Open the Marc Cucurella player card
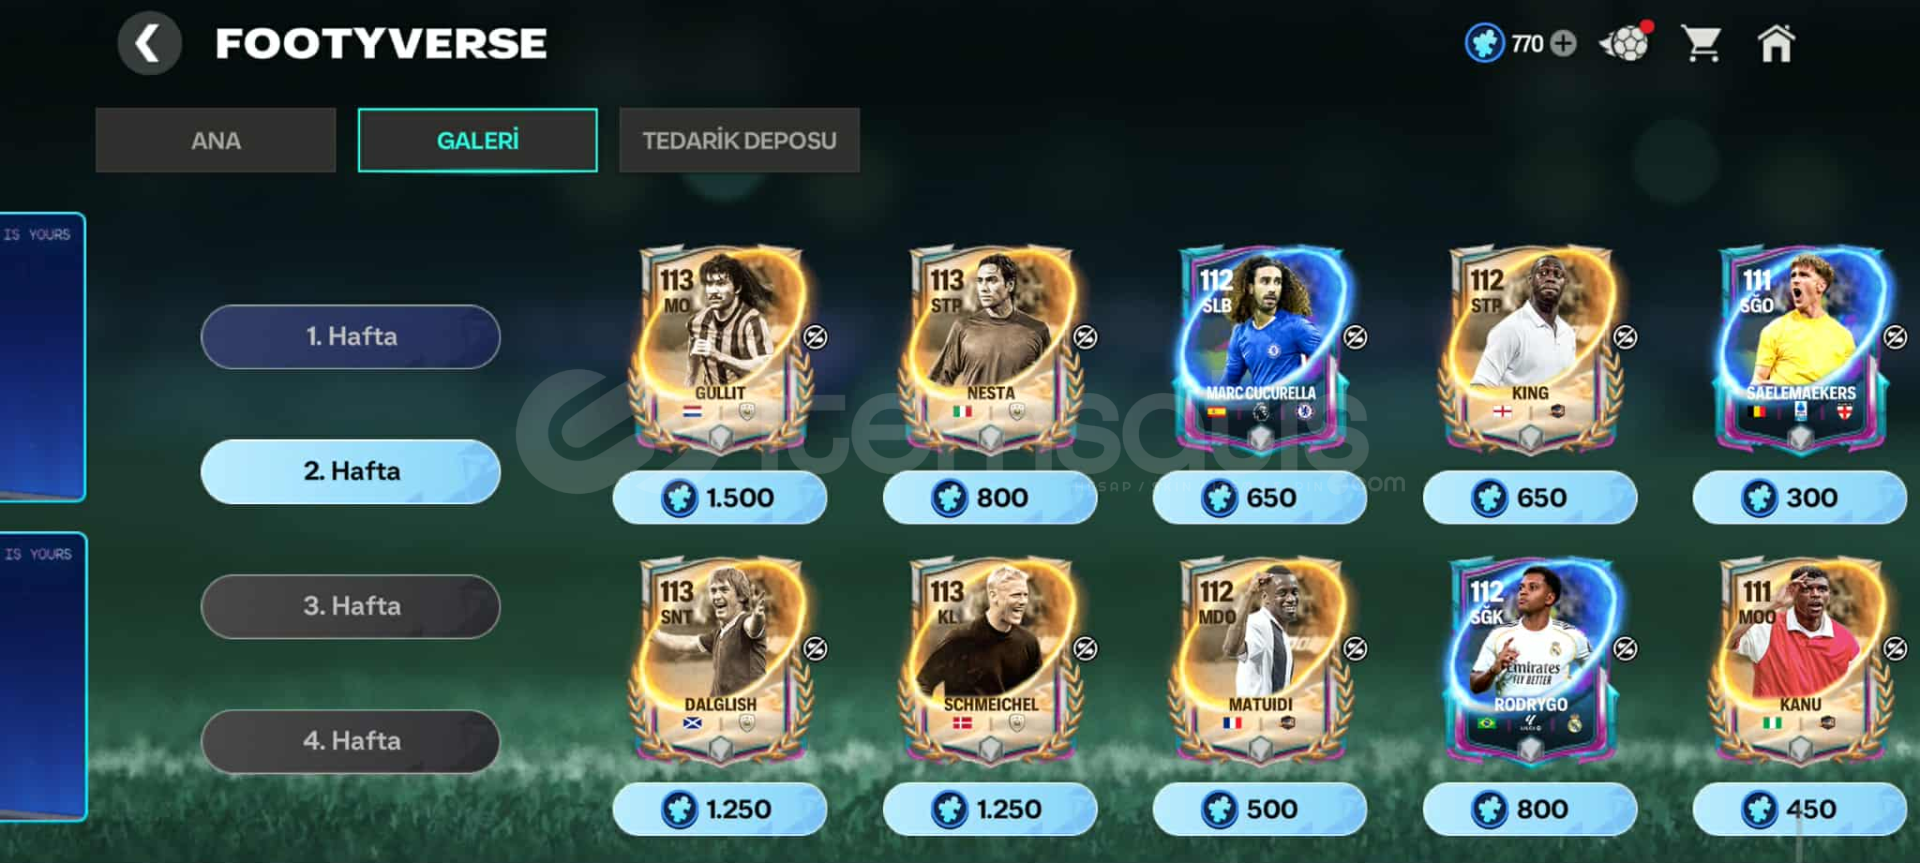The width and height of the screenshot is (1920, 863). click(x=1261, y=348)
